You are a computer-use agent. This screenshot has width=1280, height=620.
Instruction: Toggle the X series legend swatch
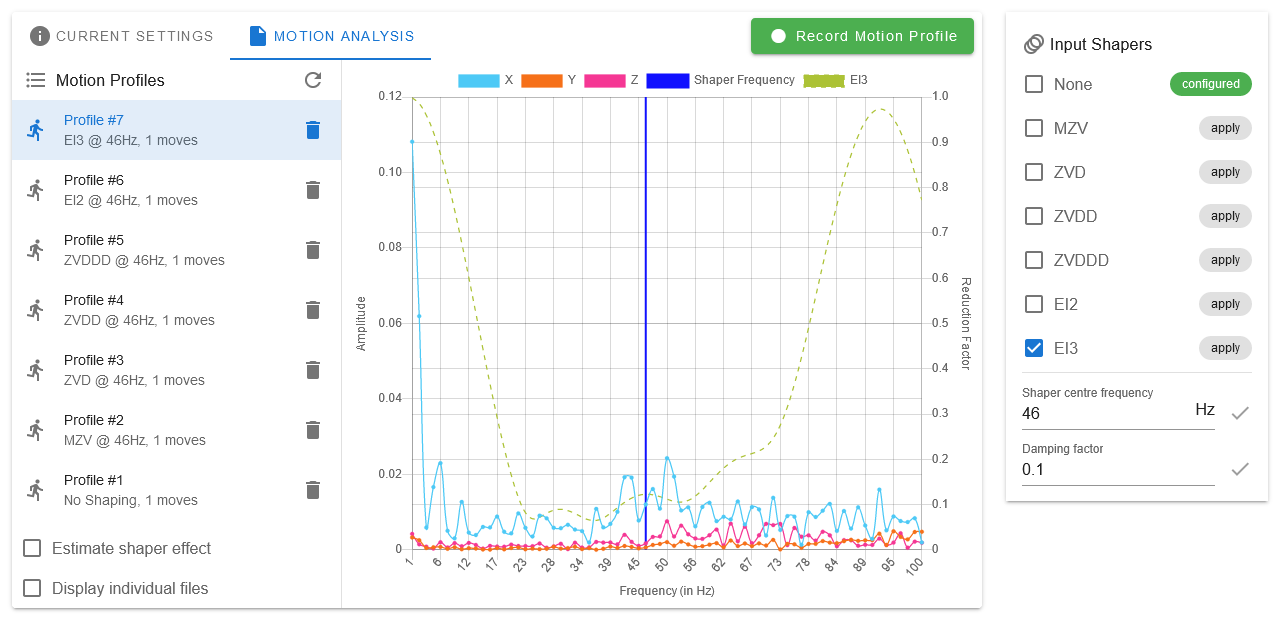coord(479,80)
